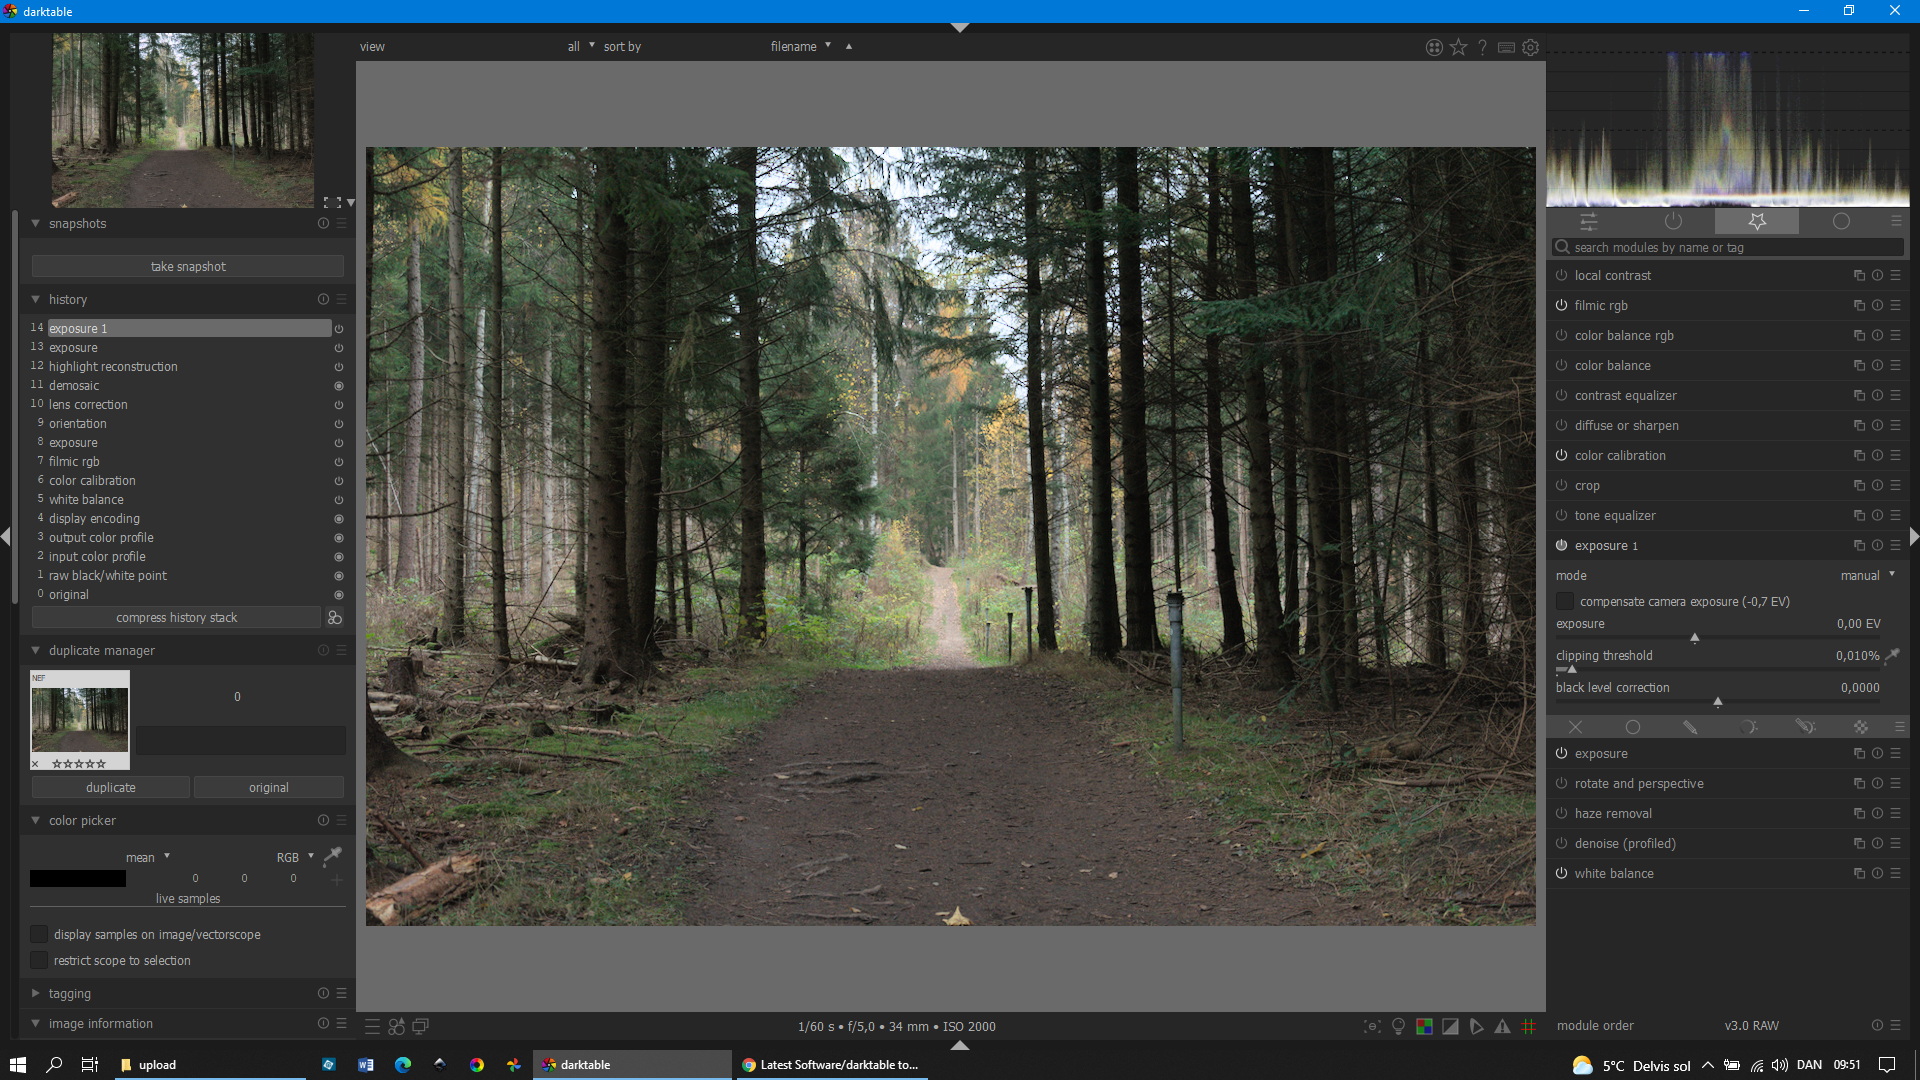Screen dimensions: 1920x1080
Task: Toggle the guides grid overlay icon
Action: point(1528,1026)
